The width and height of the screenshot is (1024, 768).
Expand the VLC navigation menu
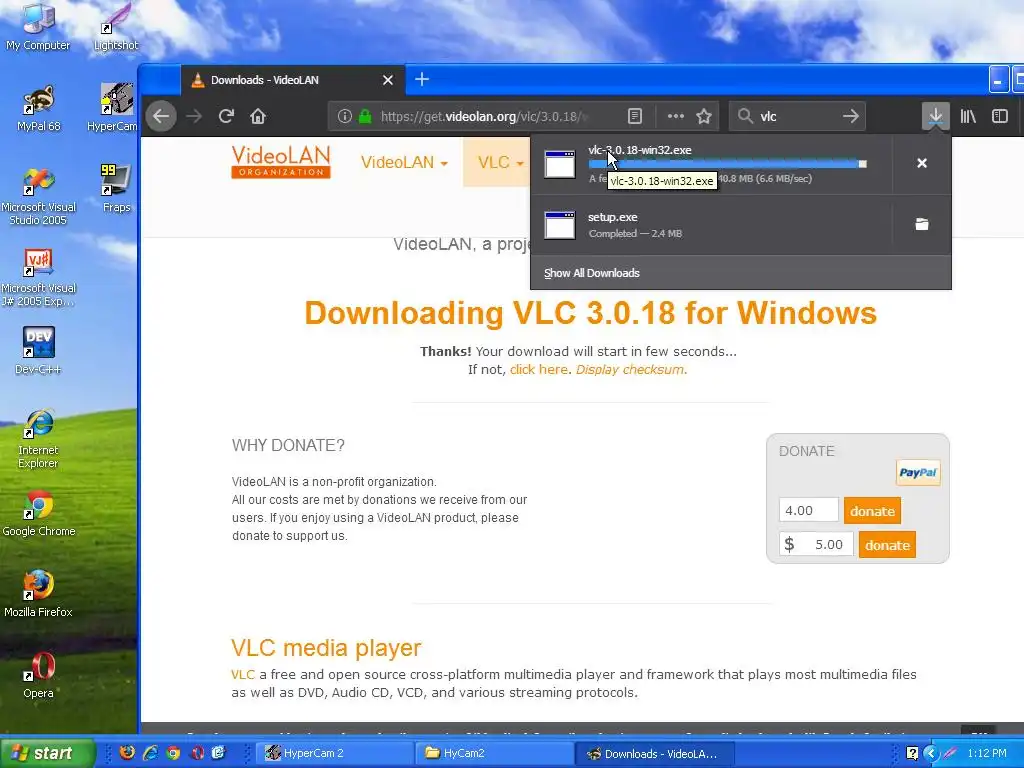click(x=500, y=162)
